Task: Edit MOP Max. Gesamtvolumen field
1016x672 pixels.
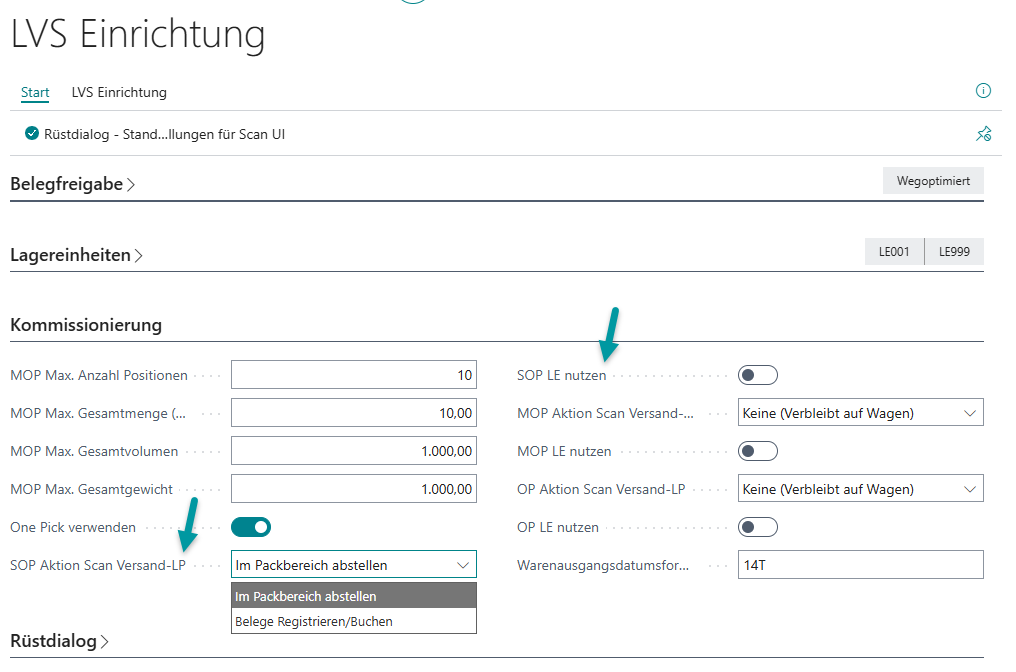Action: 354,451
